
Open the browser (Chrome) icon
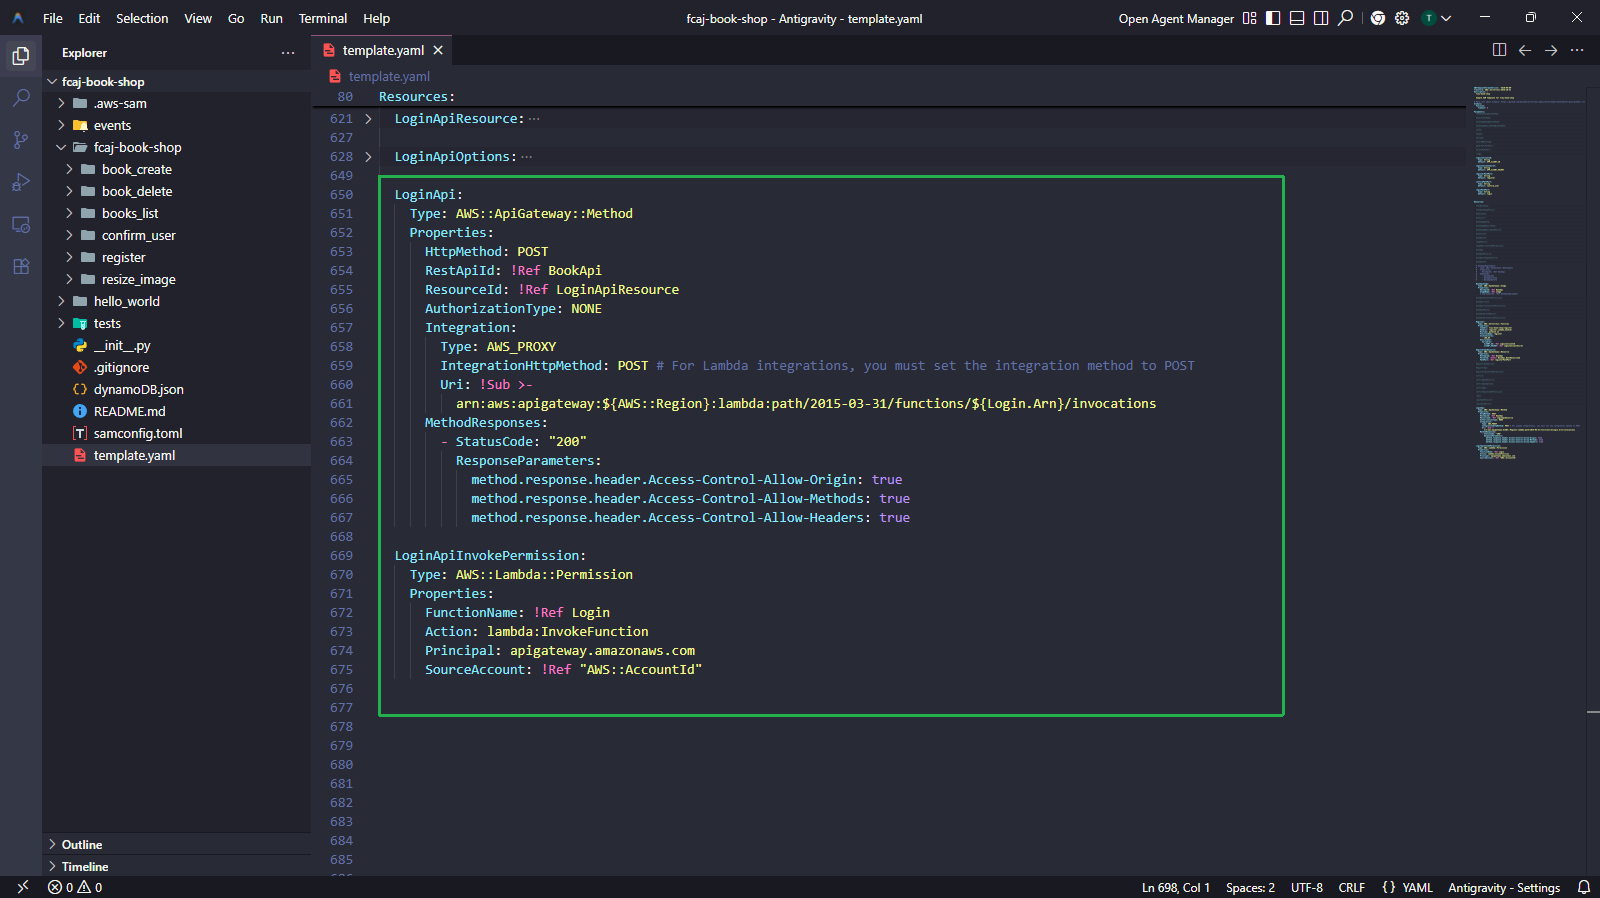click(1378, 18)
